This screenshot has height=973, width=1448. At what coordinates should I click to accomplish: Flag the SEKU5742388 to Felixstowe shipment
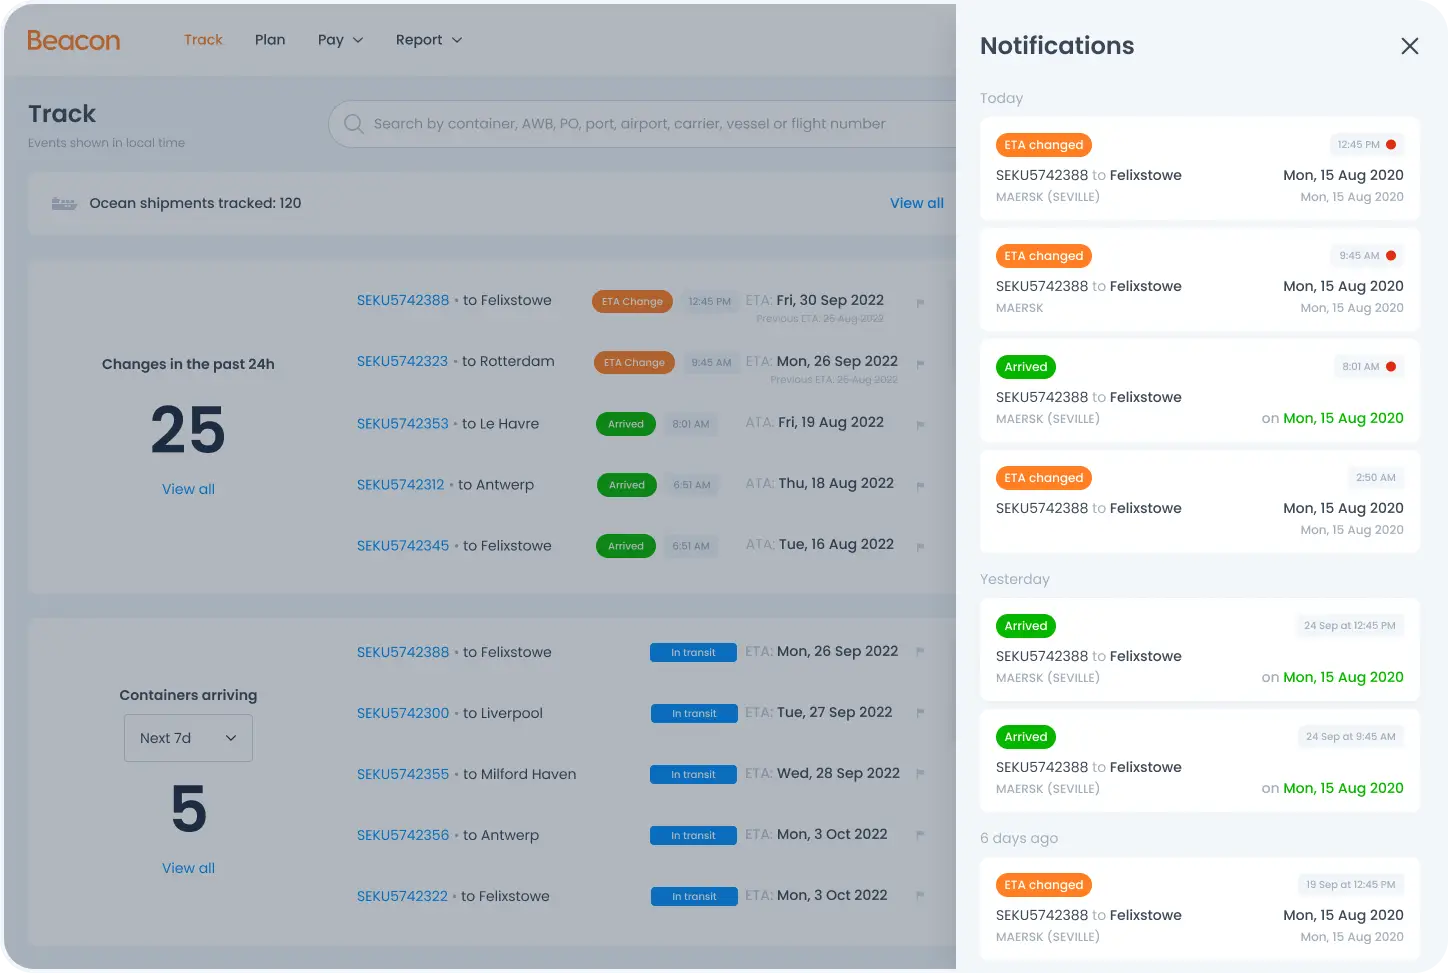pyautogui.click(x=920, y=303)
